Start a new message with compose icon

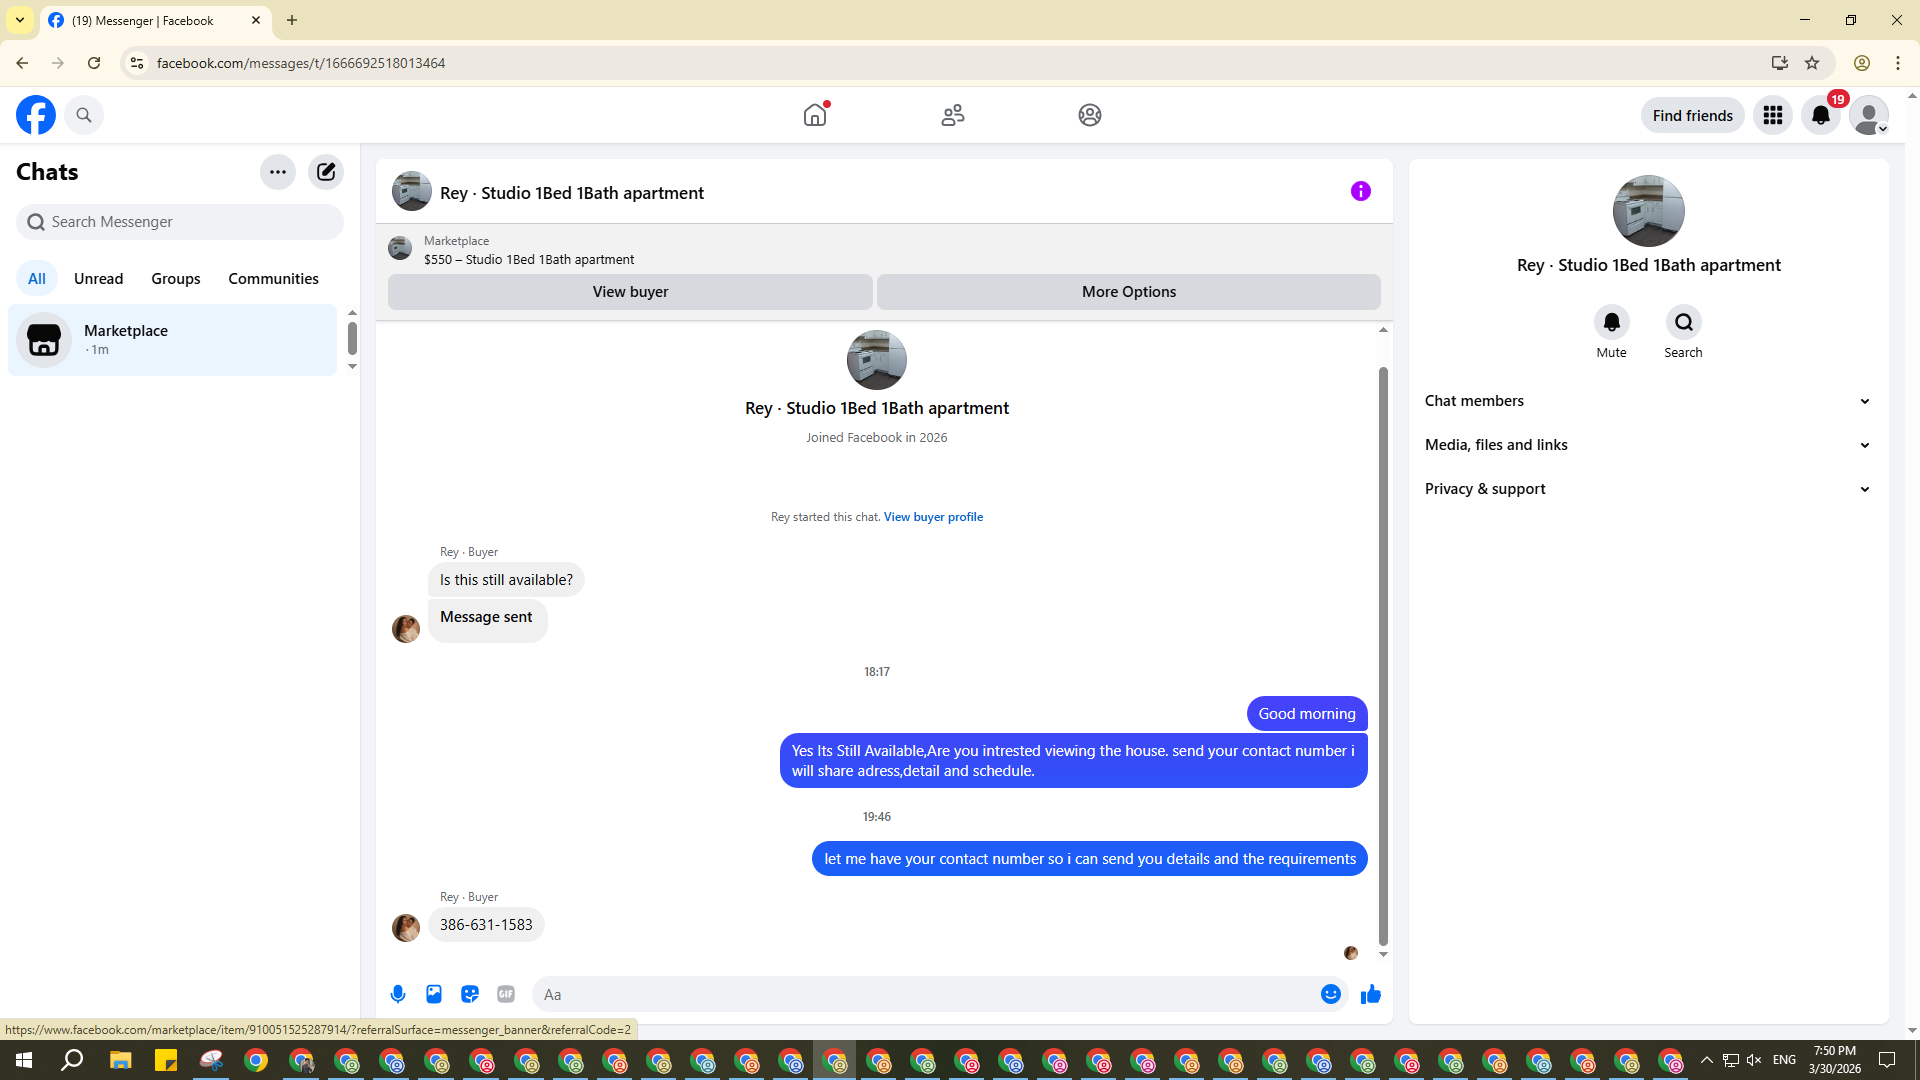pos(326,172)
